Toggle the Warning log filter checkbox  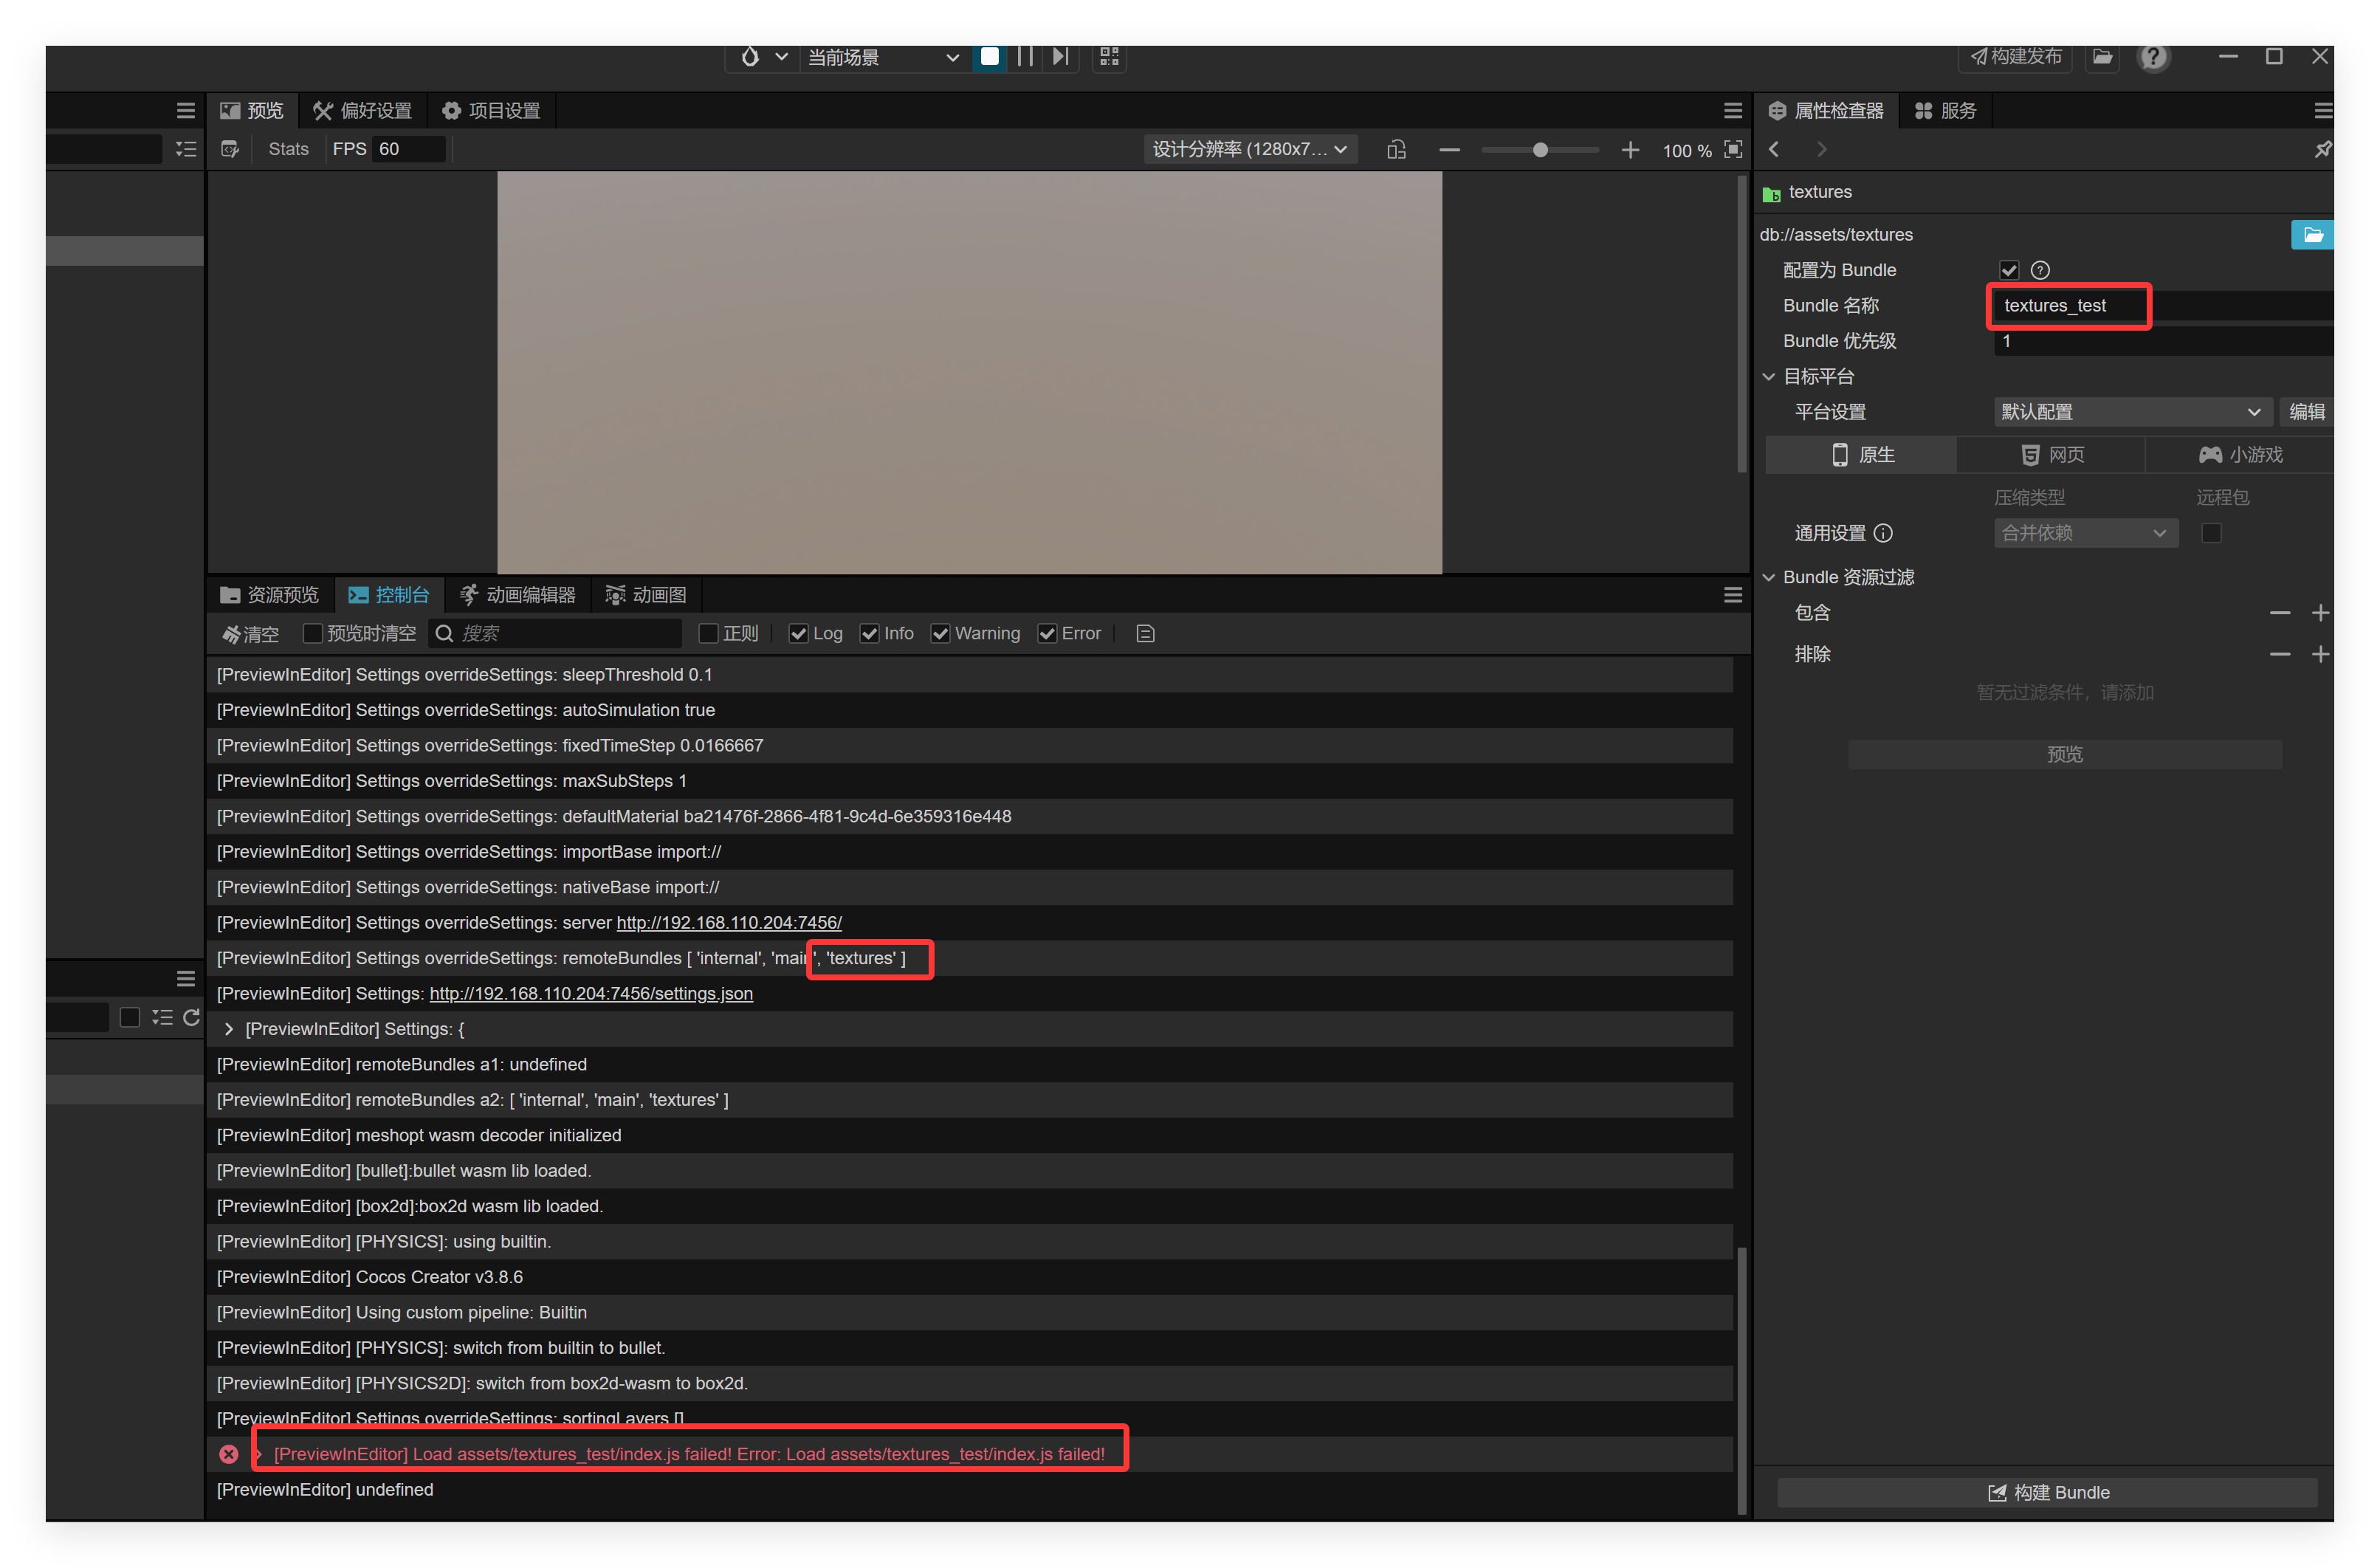[940, 634]
